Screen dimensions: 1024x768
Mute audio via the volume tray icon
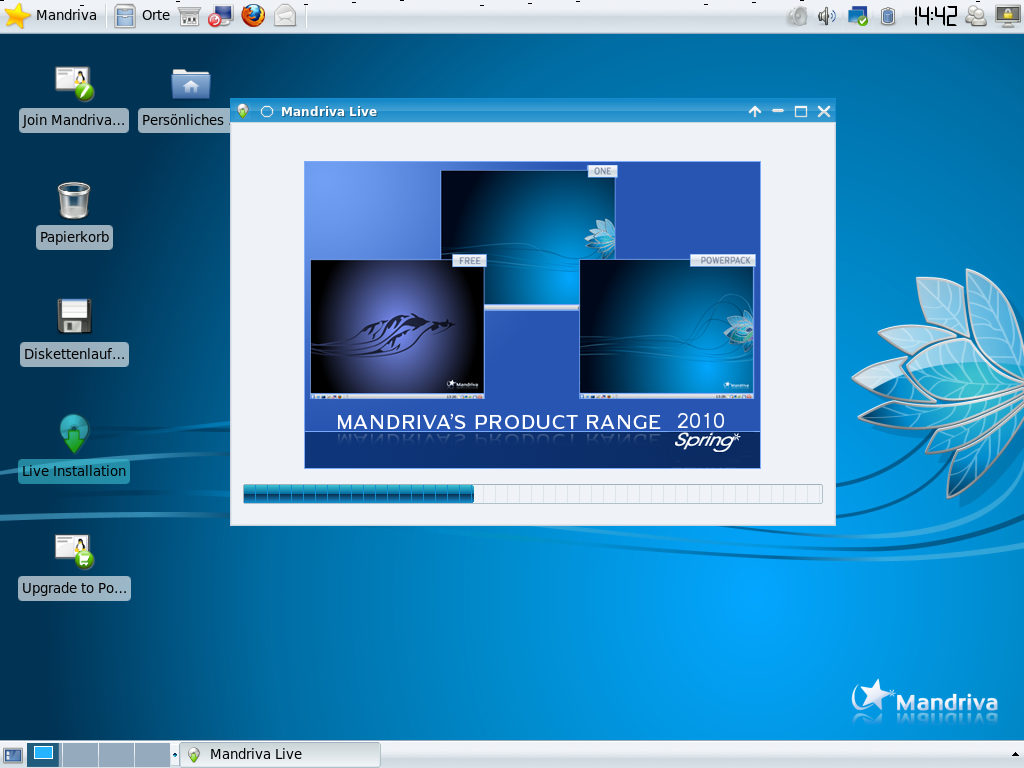pyautogui.click(x=826, y=15)
